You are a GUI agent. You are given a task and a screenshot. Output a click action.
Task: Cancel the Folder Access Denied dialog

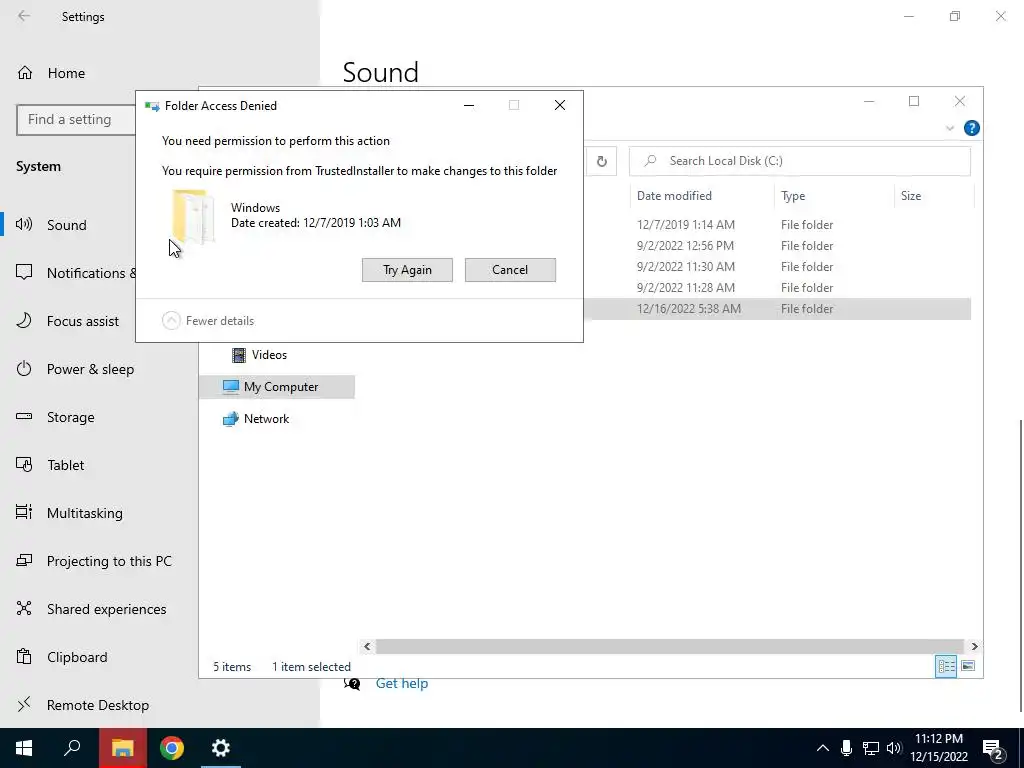pos(510,270)
